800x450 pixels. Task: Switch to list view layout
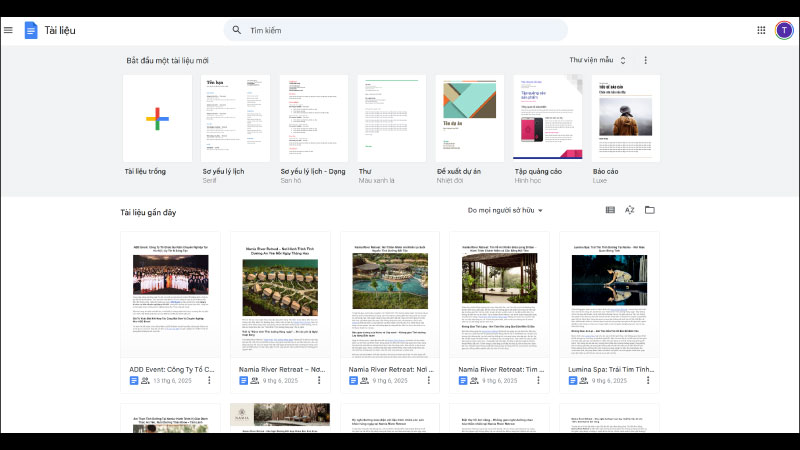610,210
